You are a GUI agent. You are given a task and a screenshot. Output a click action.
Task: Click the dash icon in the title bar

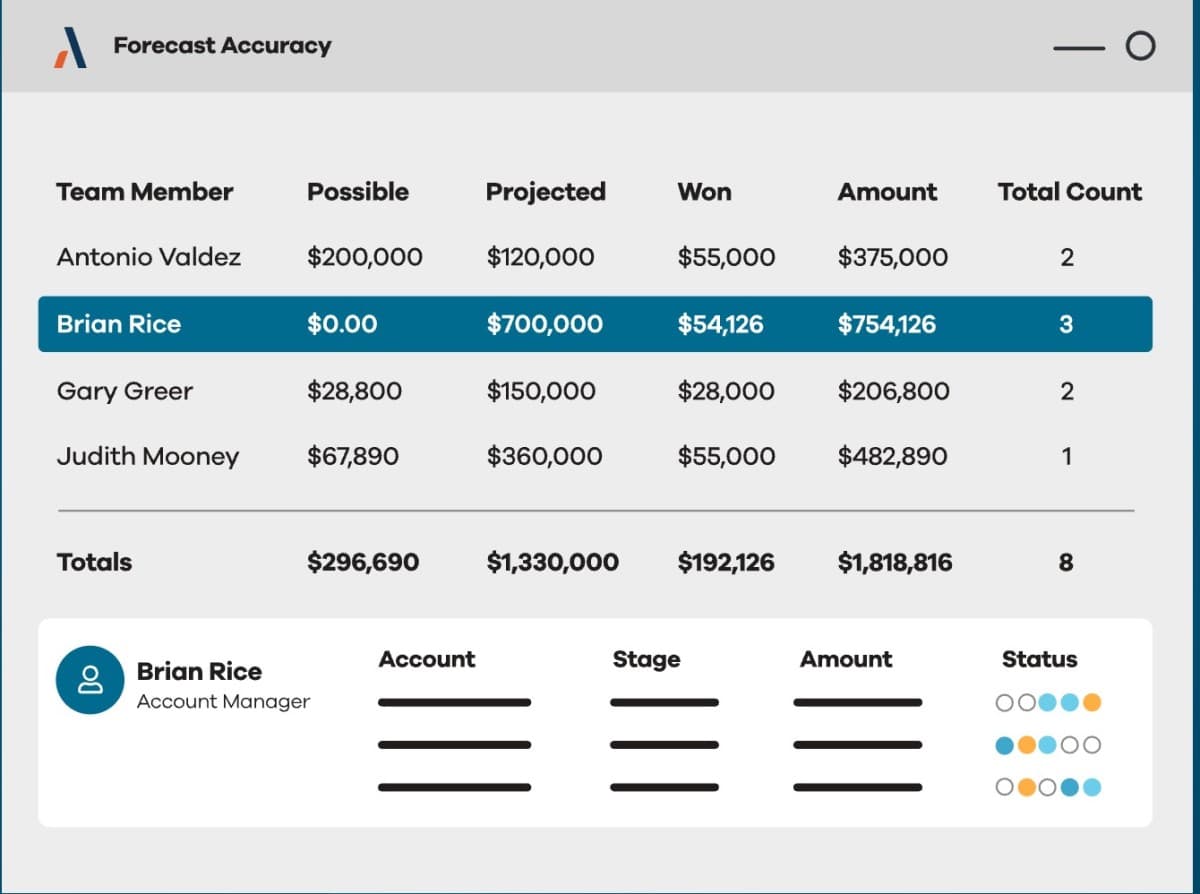1079,47
